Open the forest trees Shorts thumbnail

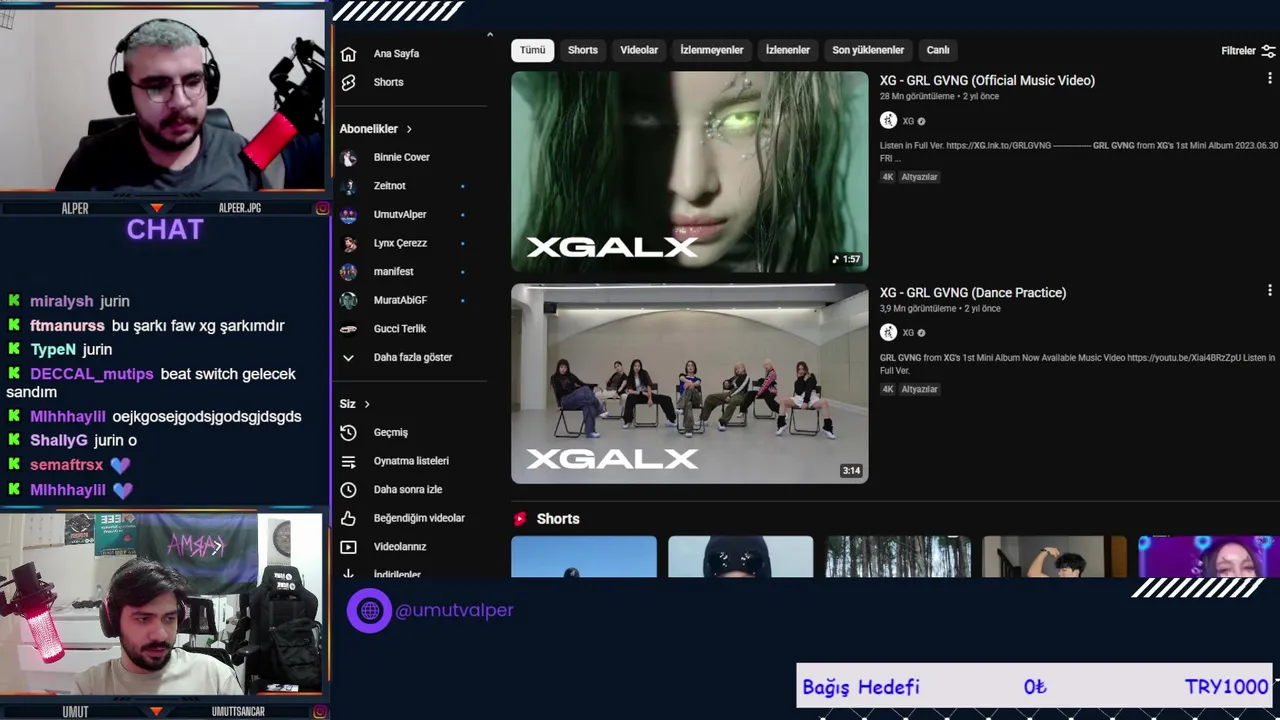pyautogui.click(x=898, y=557)
